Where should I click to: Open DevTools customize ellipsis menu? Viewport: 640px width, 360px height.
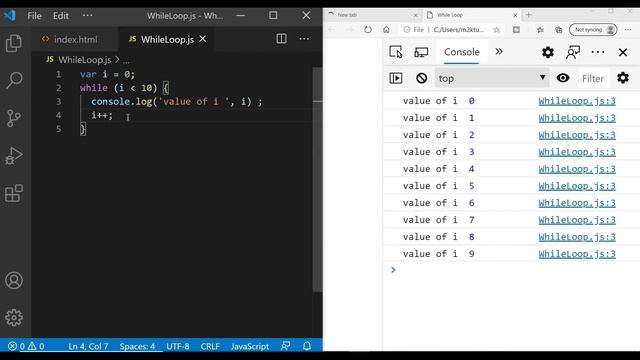[x=598, y=52]
